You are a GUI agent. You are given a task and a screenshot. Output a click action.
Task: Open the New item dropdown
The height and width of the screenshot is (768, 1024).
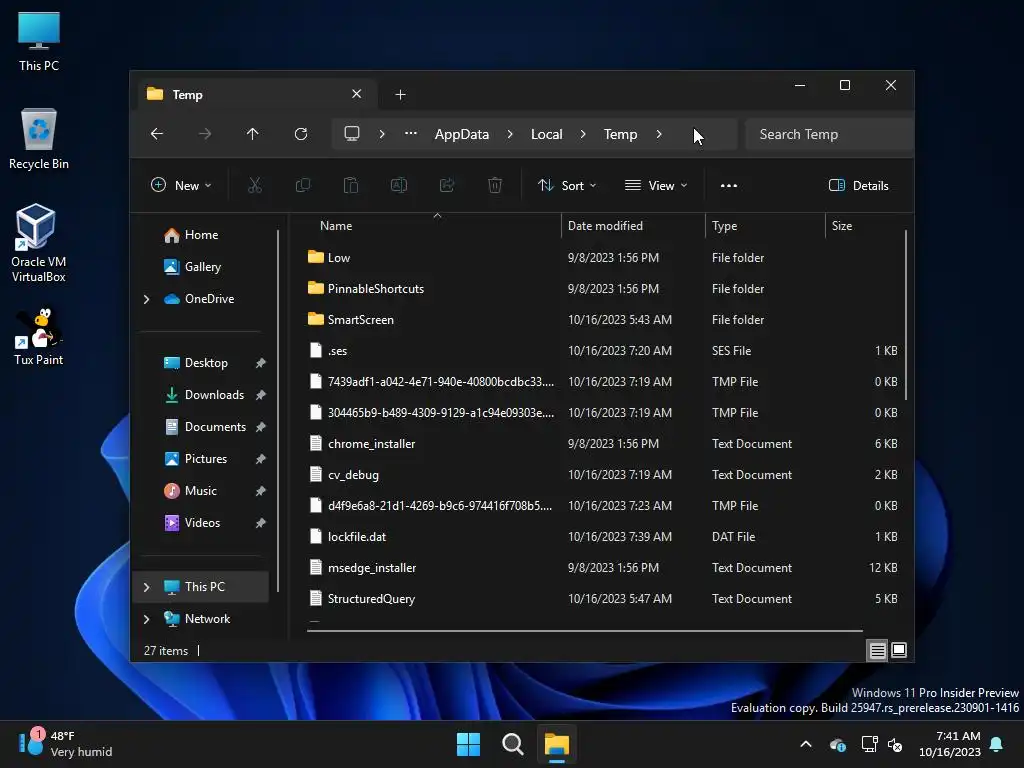[181, 185]
